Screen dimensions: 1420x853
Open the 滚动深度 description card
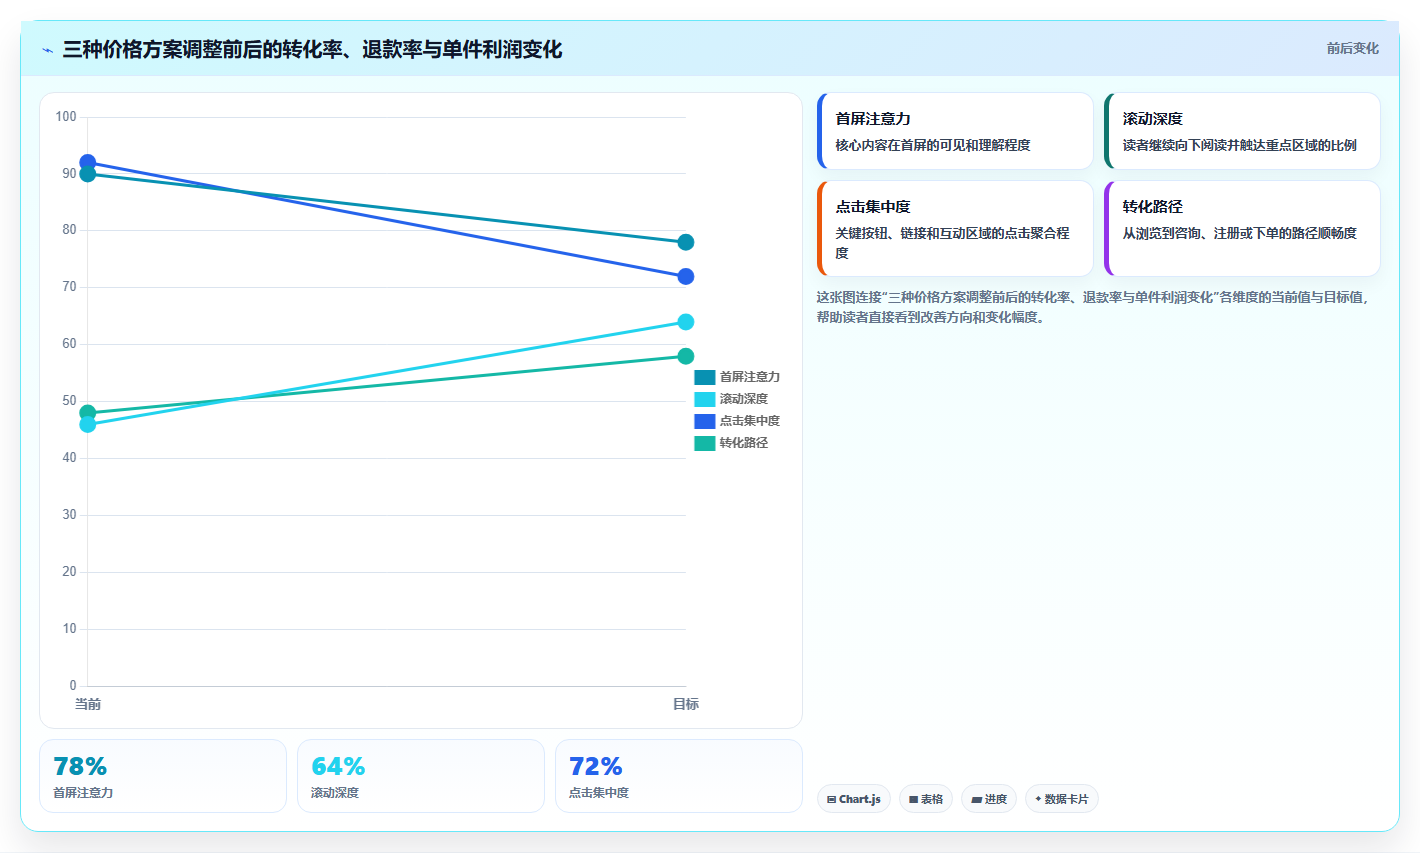click(1242, 131)
